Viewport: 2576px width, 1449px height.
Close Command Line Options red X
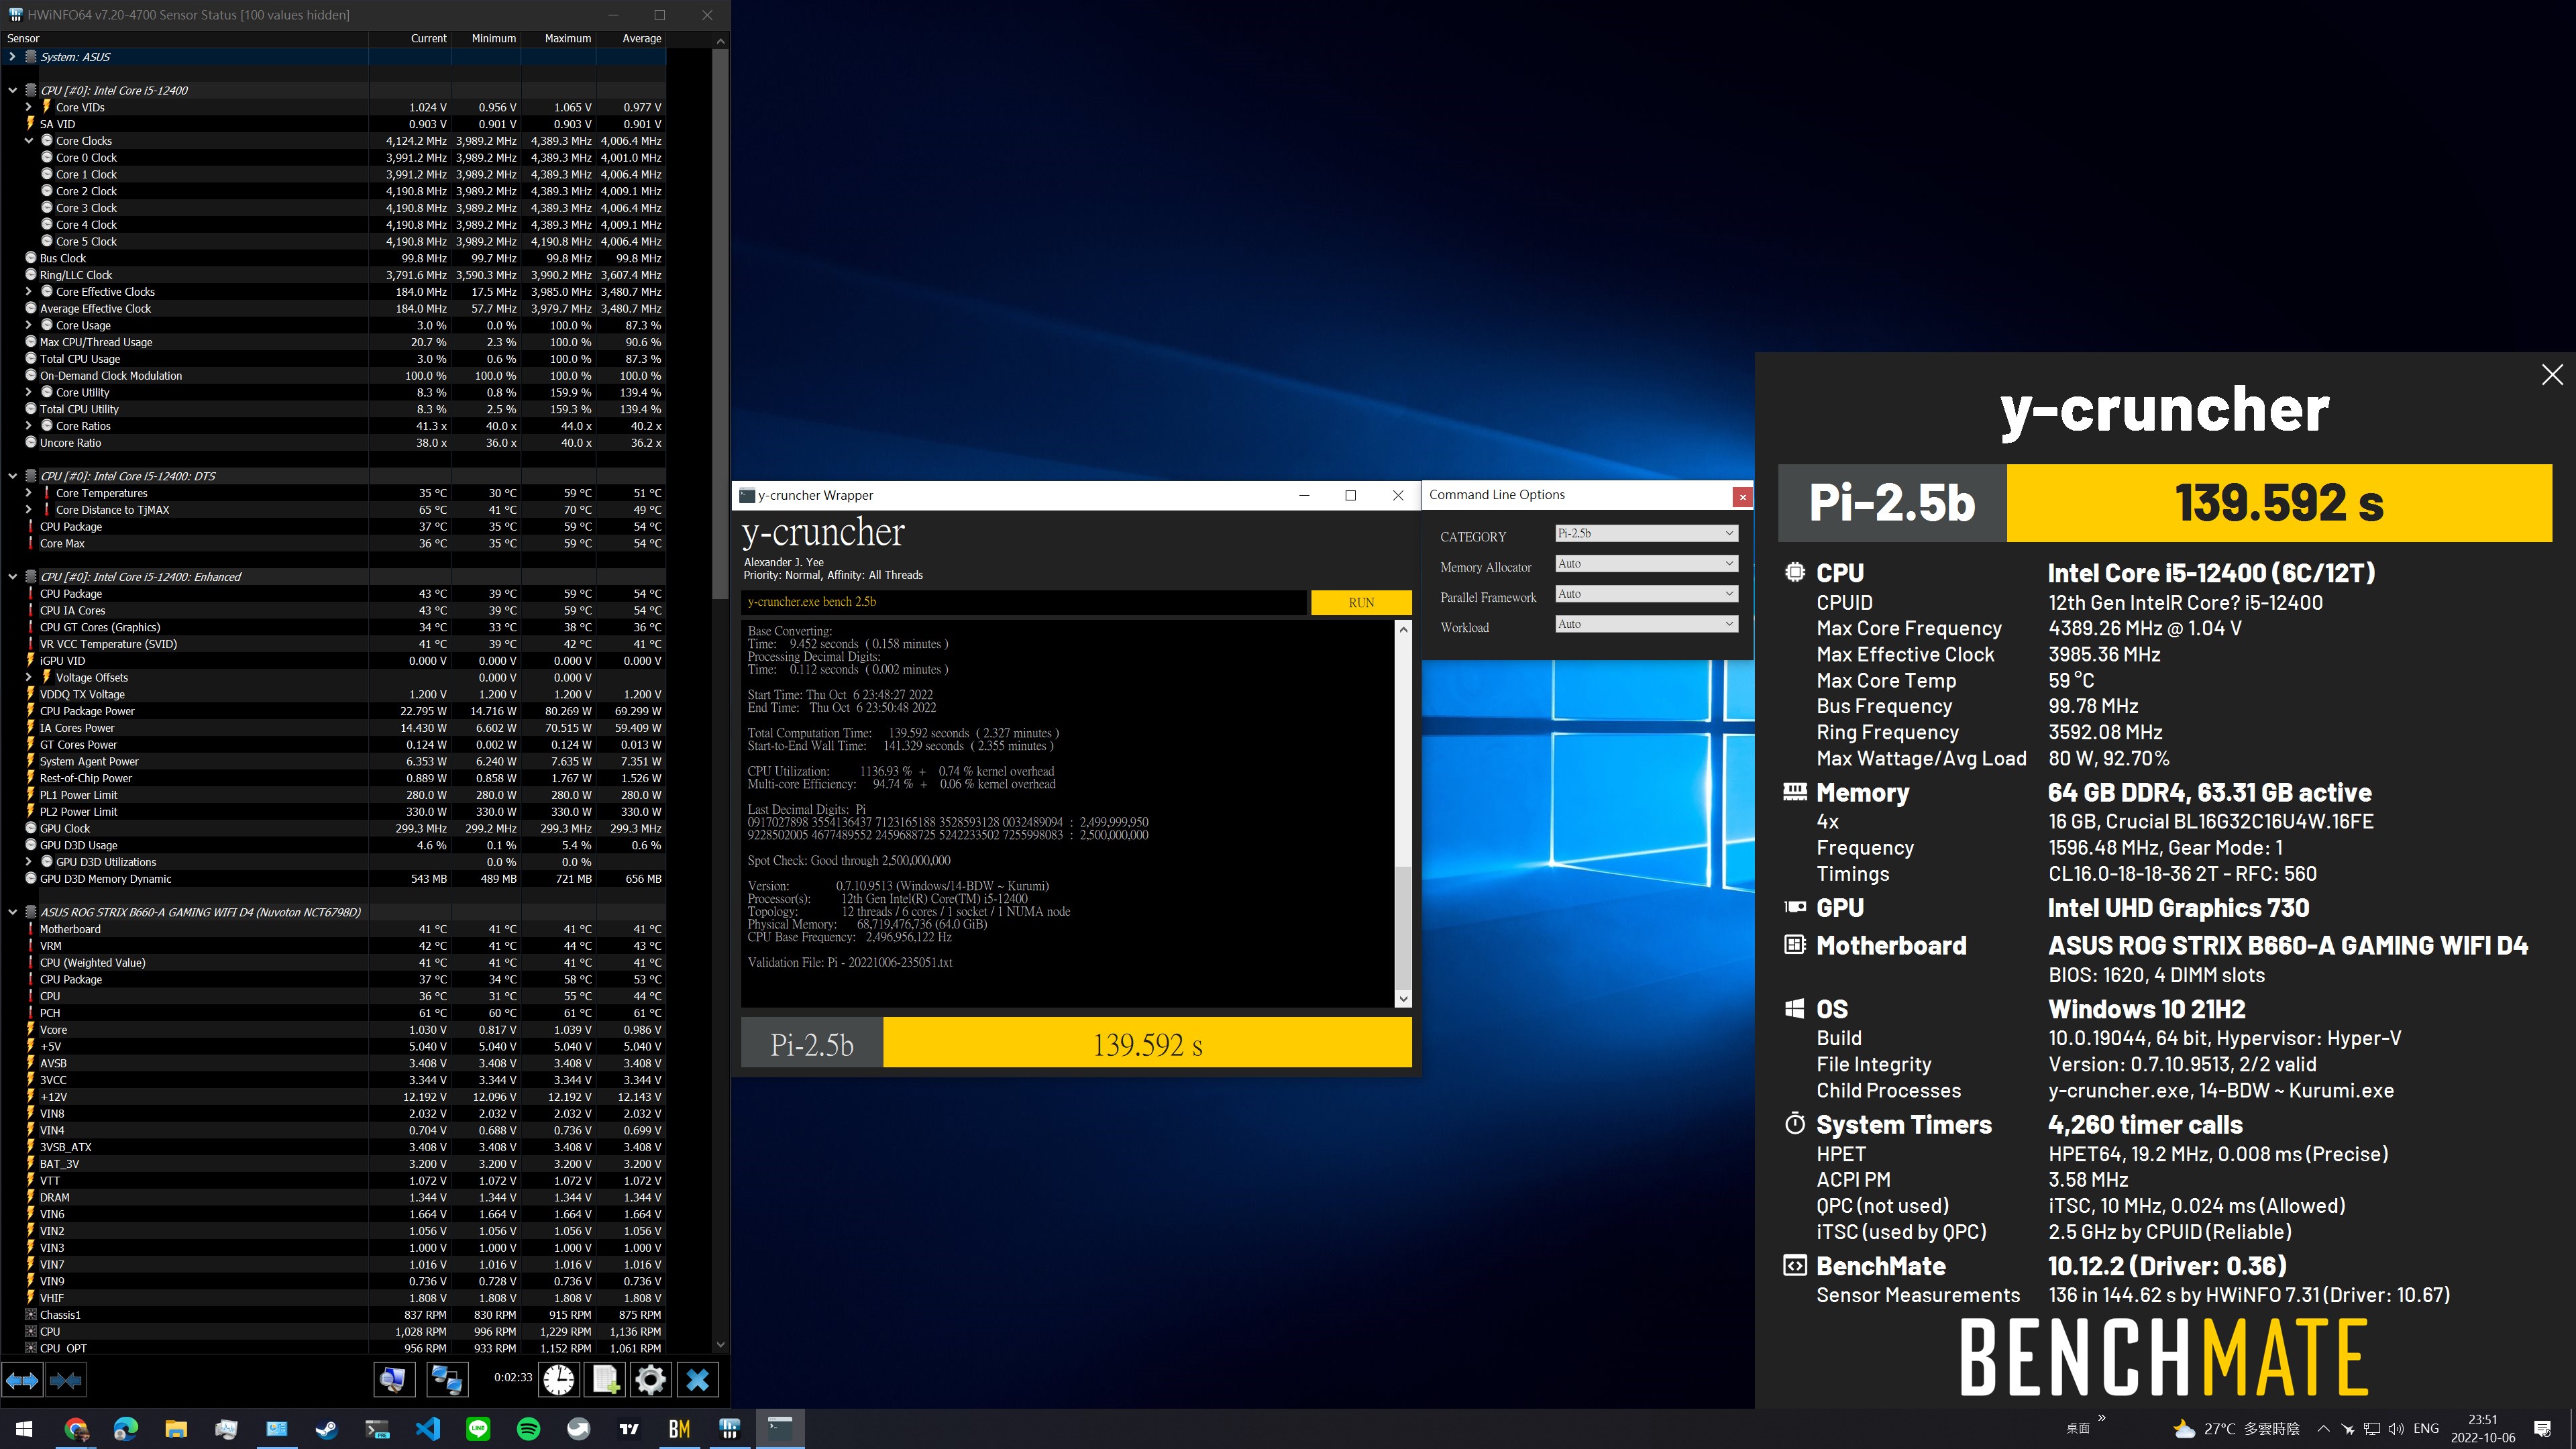pos(1742,496)
